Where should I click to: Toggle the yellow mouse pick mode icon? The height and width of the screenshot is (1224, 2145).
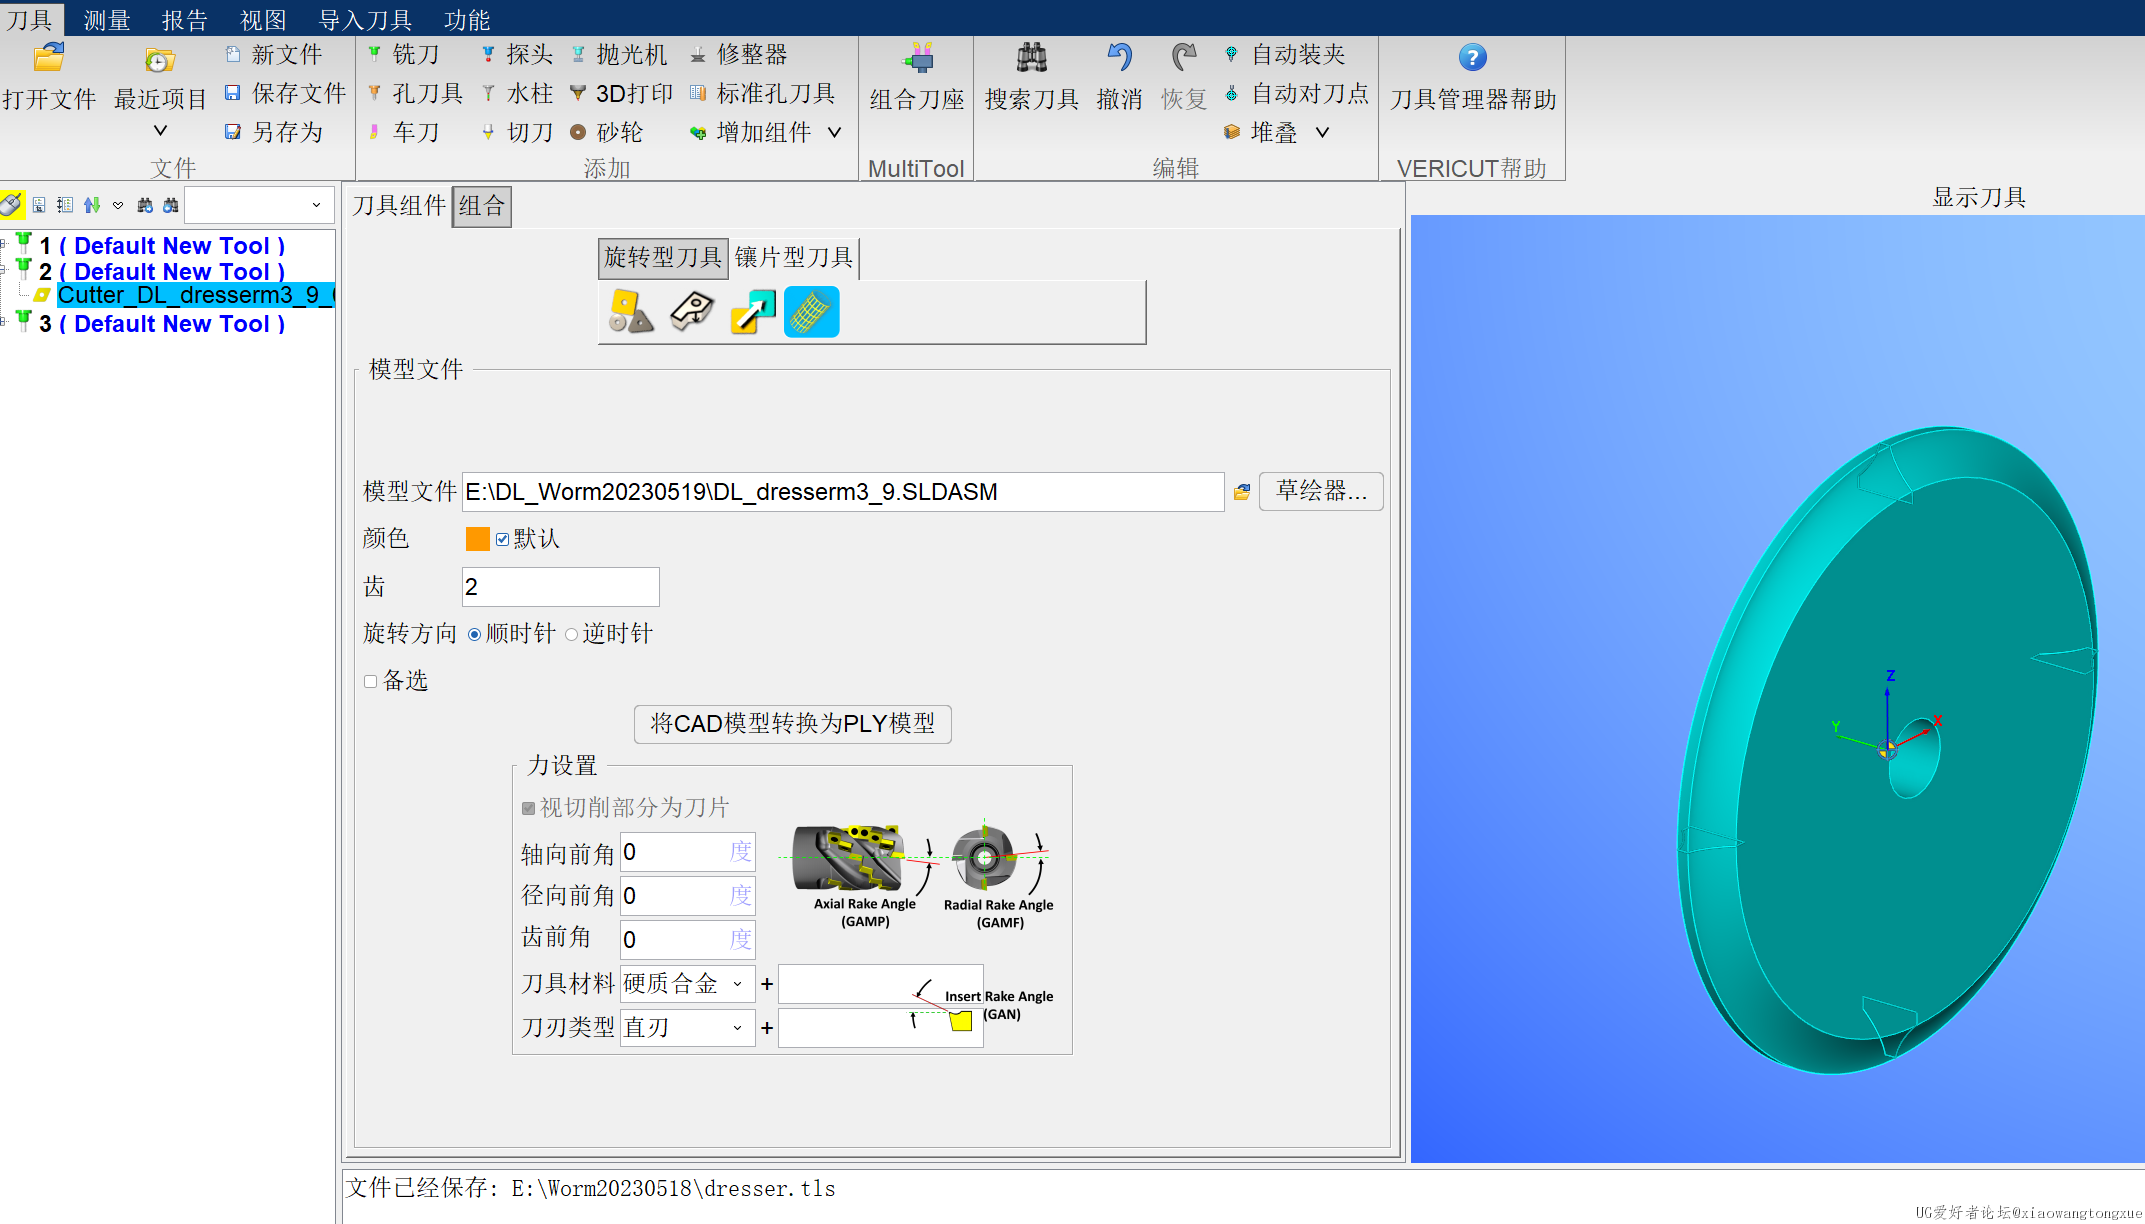tap(12, 205)
